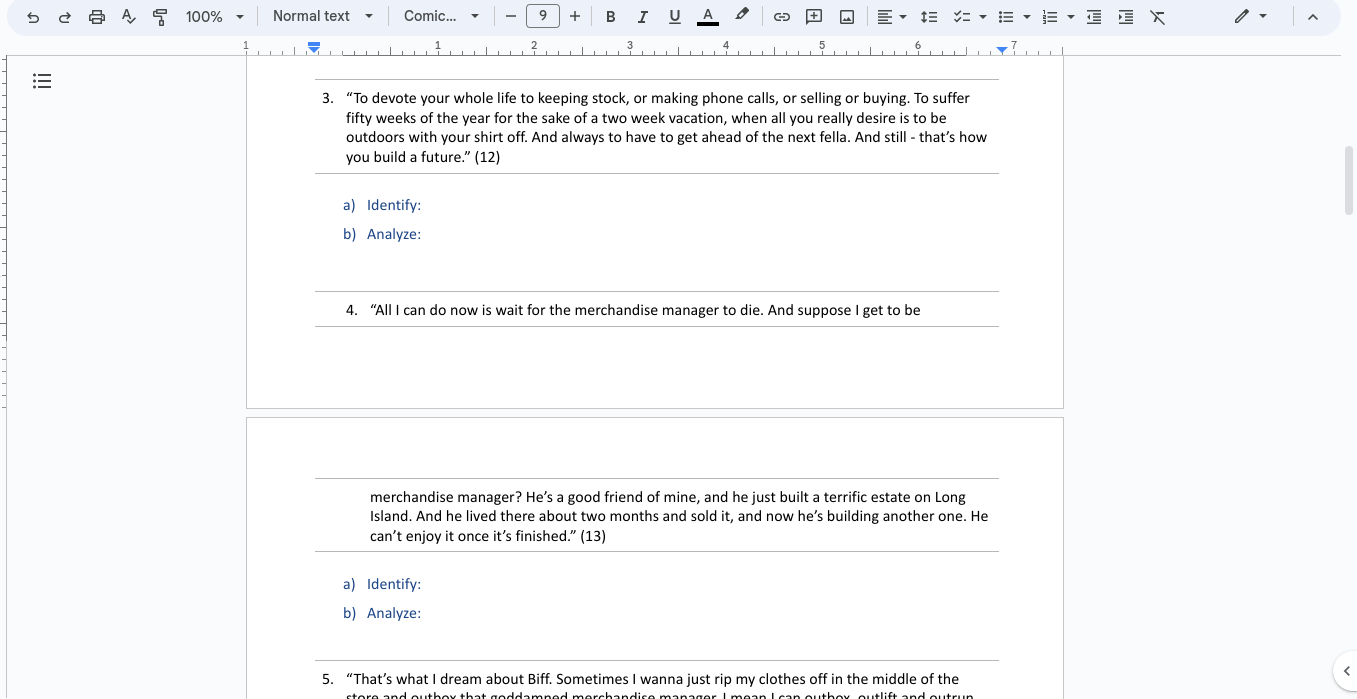Select the font size field
1357x699 pixels.
coord(543,16)
